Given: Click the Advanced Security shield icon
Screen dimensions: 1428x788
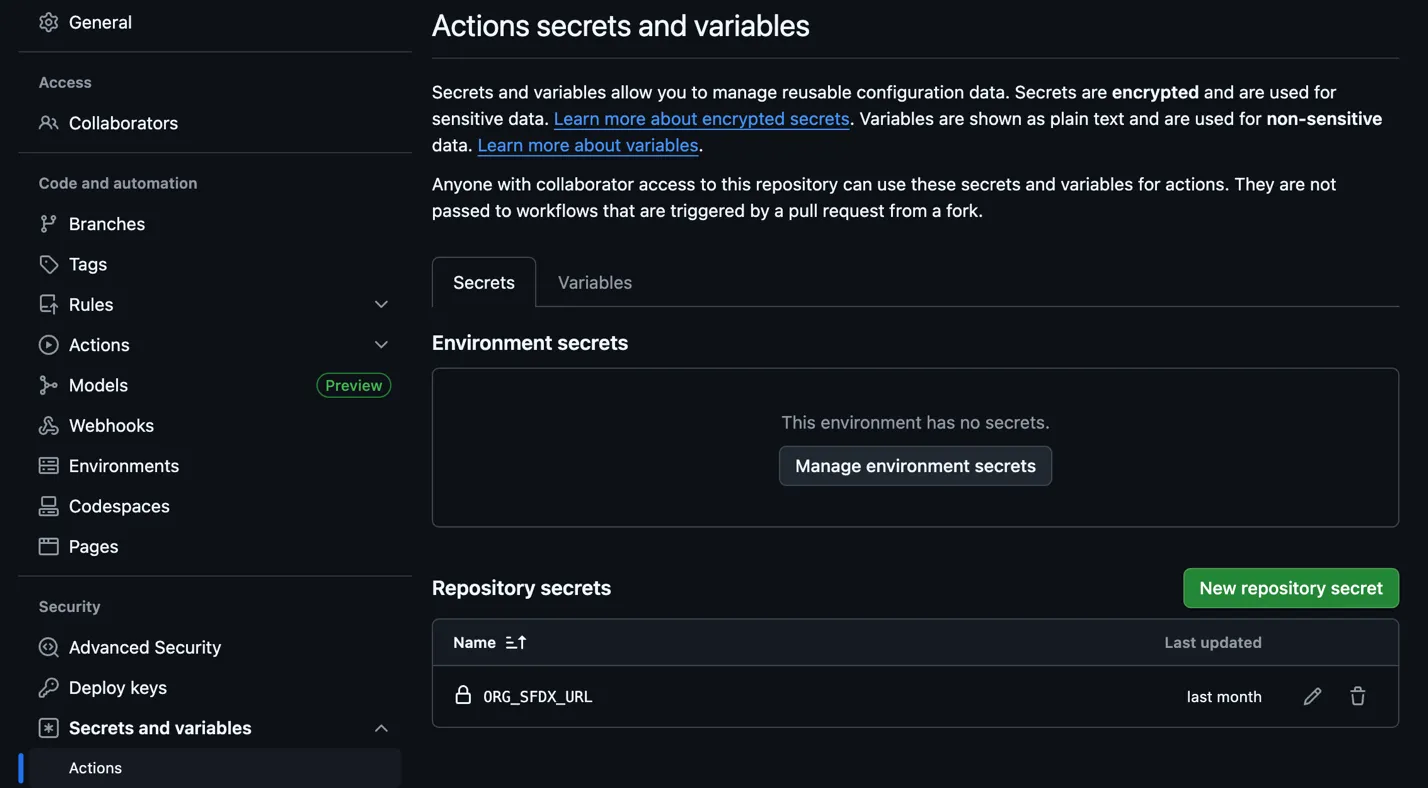Looking at the screenshot, I should tap(48, 647).
